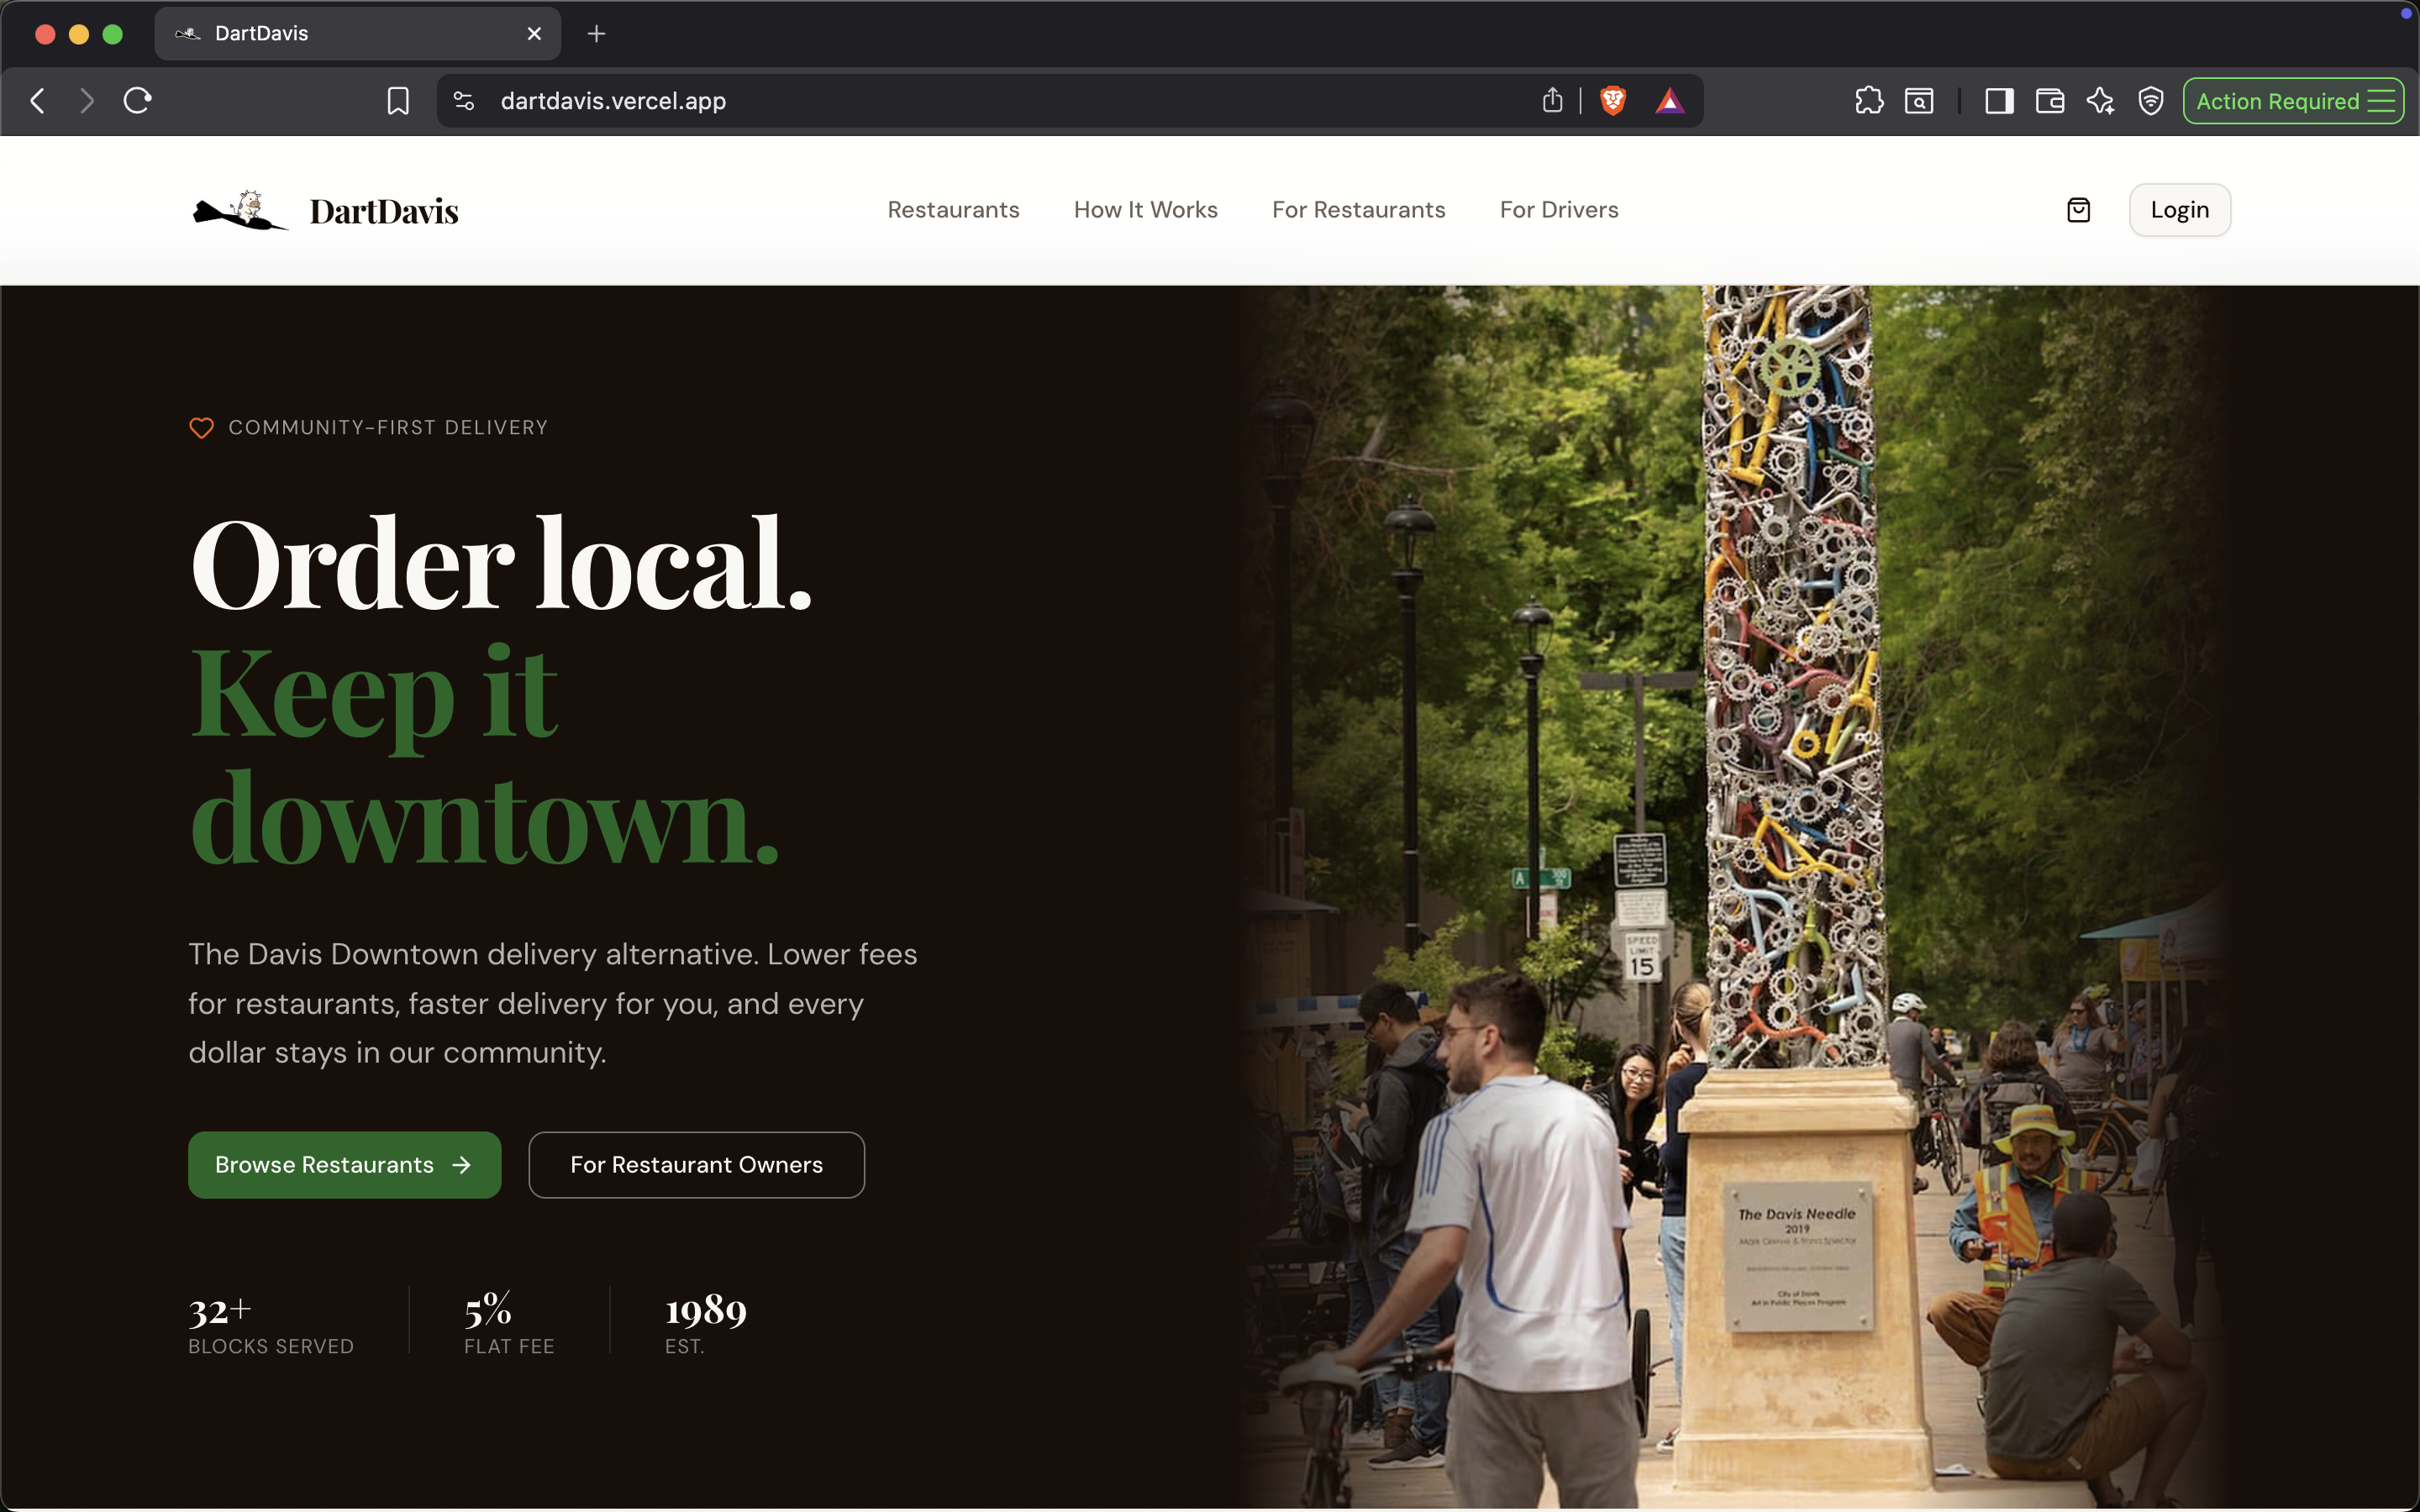Open the browser extensions puzzle icon

[x=1868, y=101]
